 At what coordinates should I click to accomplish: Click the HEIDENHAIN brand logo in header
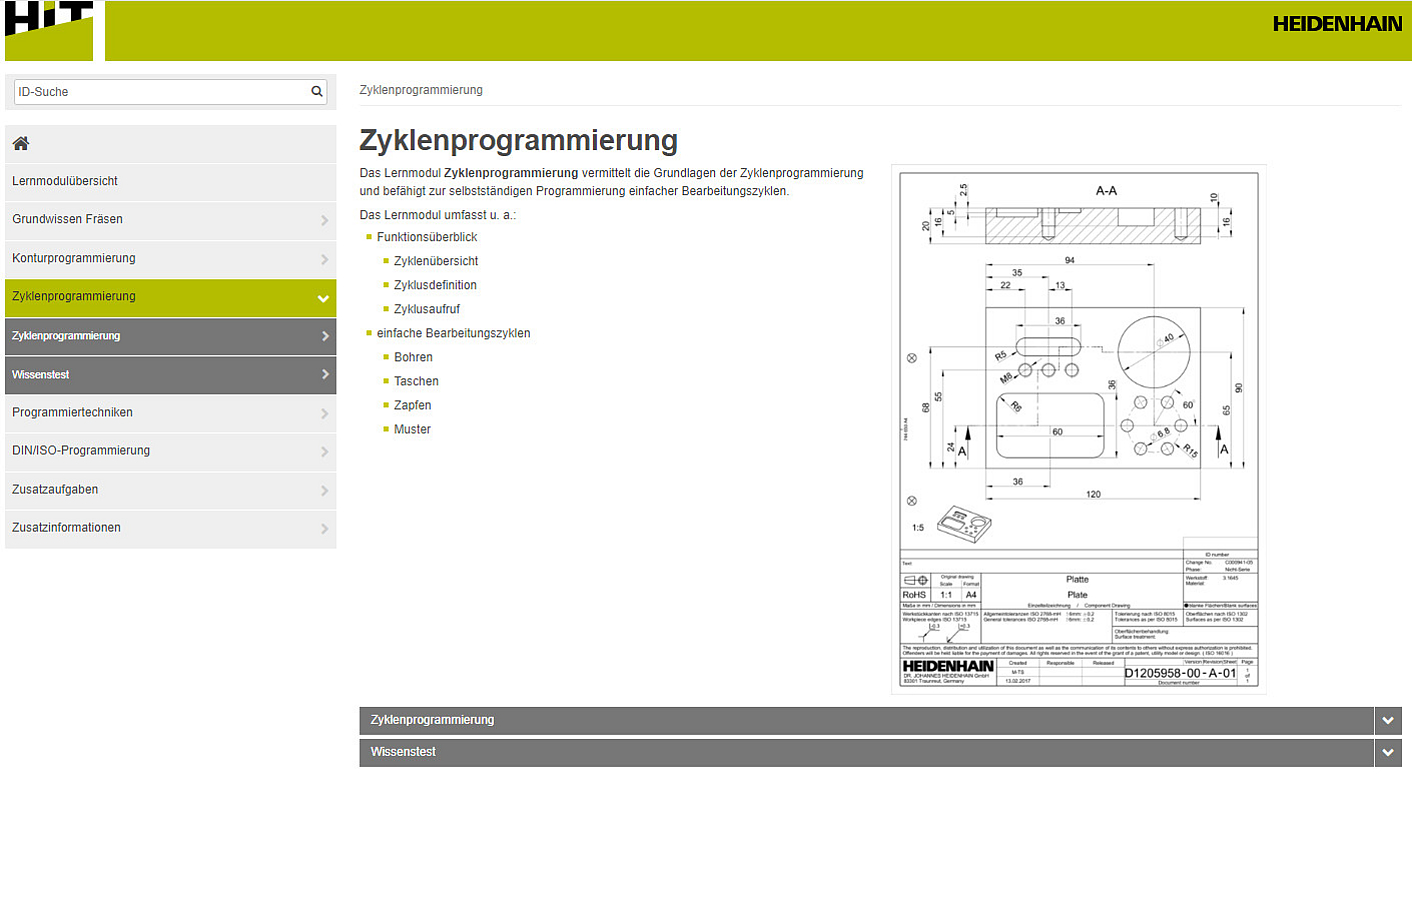(x=1336, y=24)
